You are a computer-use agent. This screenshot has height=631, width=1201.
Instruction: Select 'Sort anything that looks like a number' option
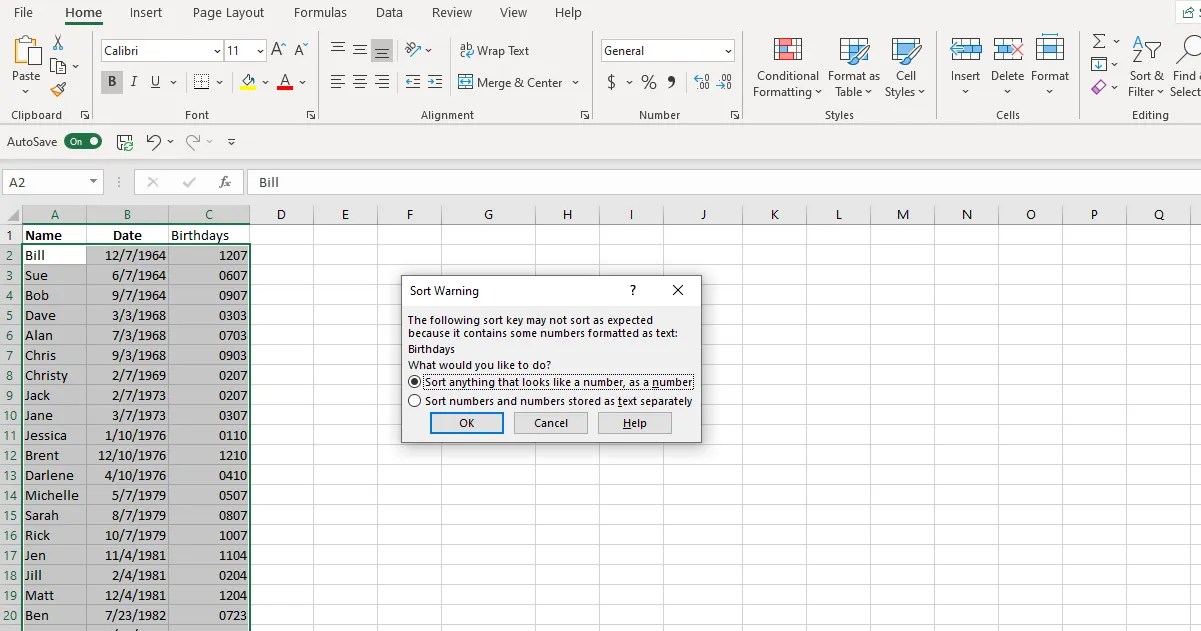(415, 383)
